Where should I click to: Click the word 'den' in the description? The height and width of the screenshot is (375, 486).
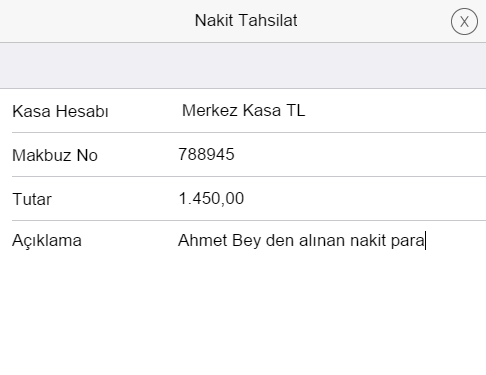point(280,240)
